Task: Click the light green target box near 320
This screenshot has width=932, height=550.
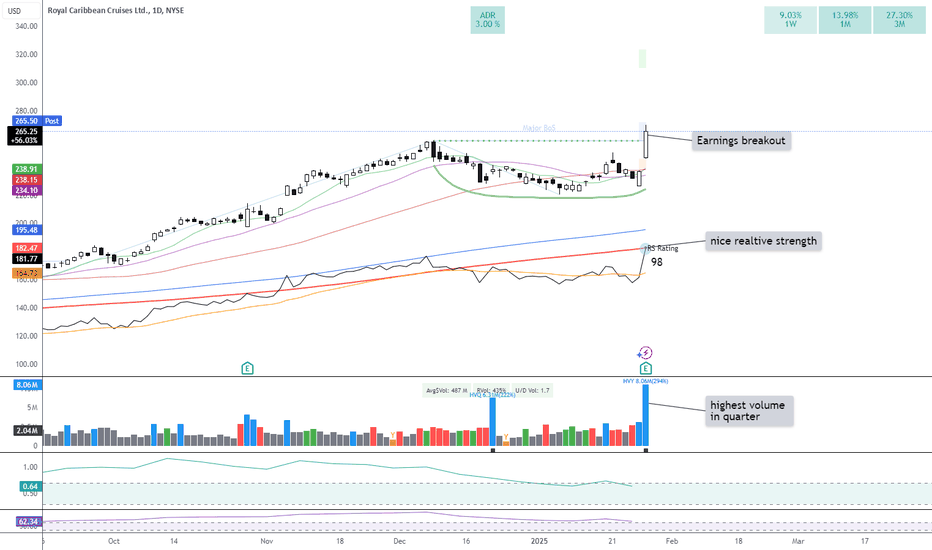Action: tap(642, 58)
